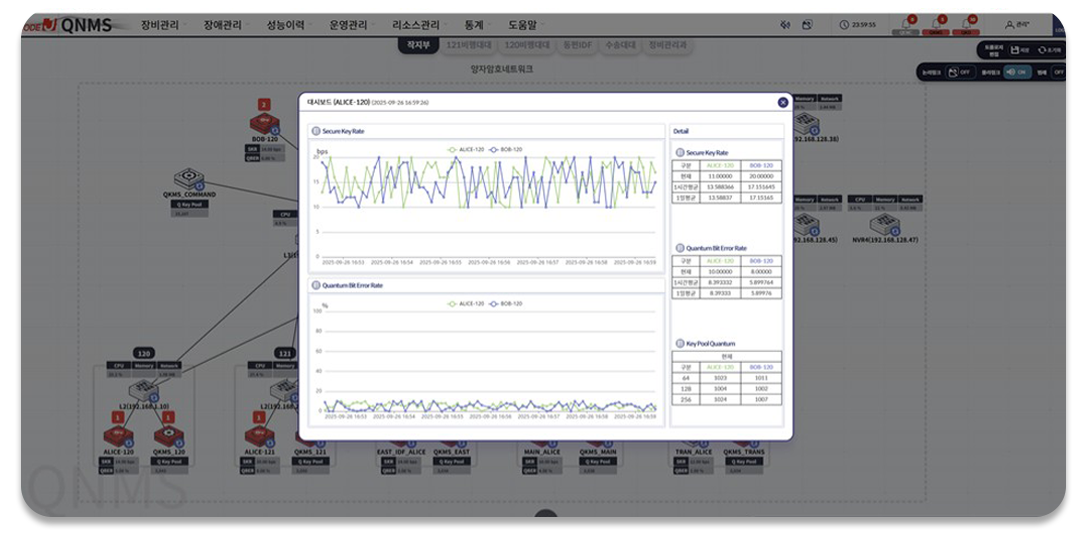Viewport: 1086px width, 548px height.
Task: Click the L2(192.168.1.10) switch icon under group 120
Action: 143,389
